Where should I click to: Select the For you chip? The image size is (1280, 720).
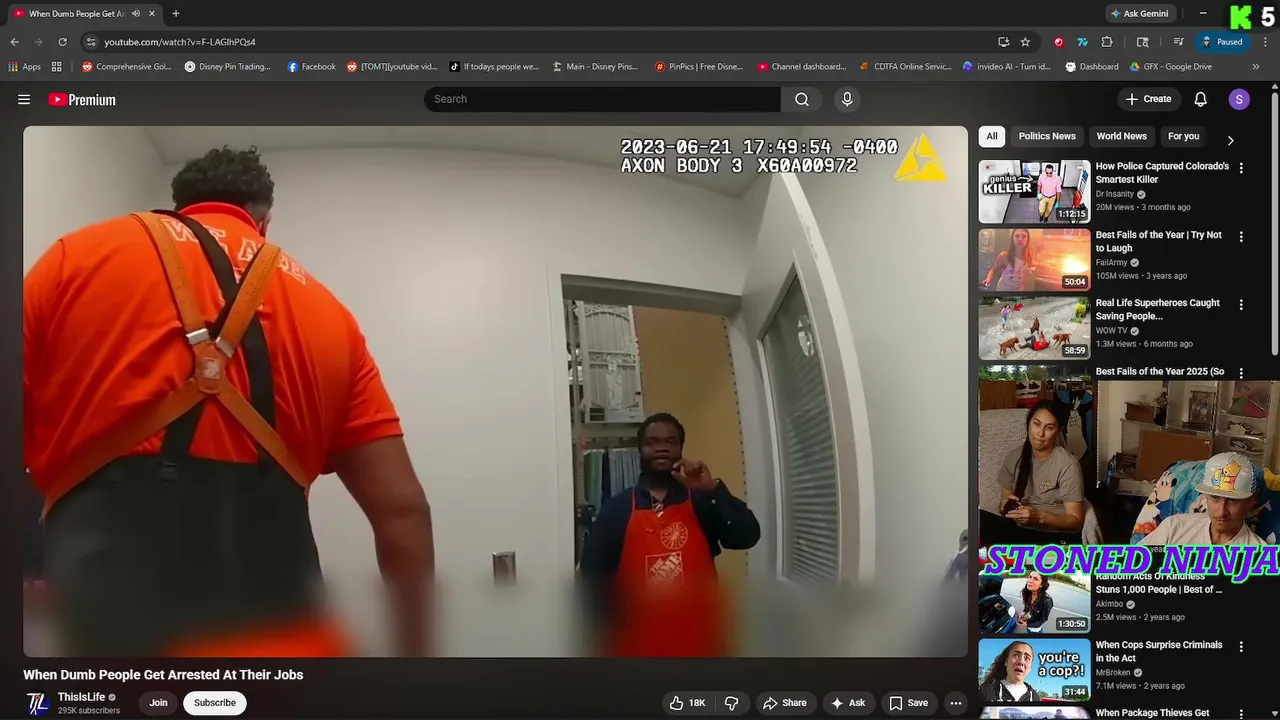pos(1183,136)
